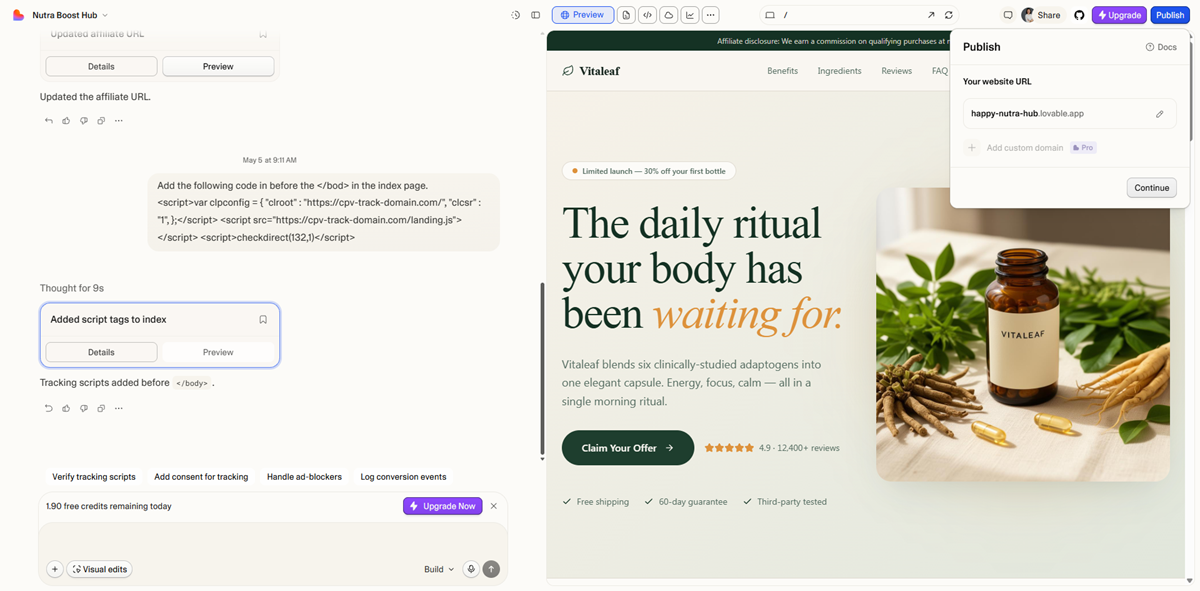1200x591 pixels.
Task: Open version history clock icon
Action: pos(515,15)
